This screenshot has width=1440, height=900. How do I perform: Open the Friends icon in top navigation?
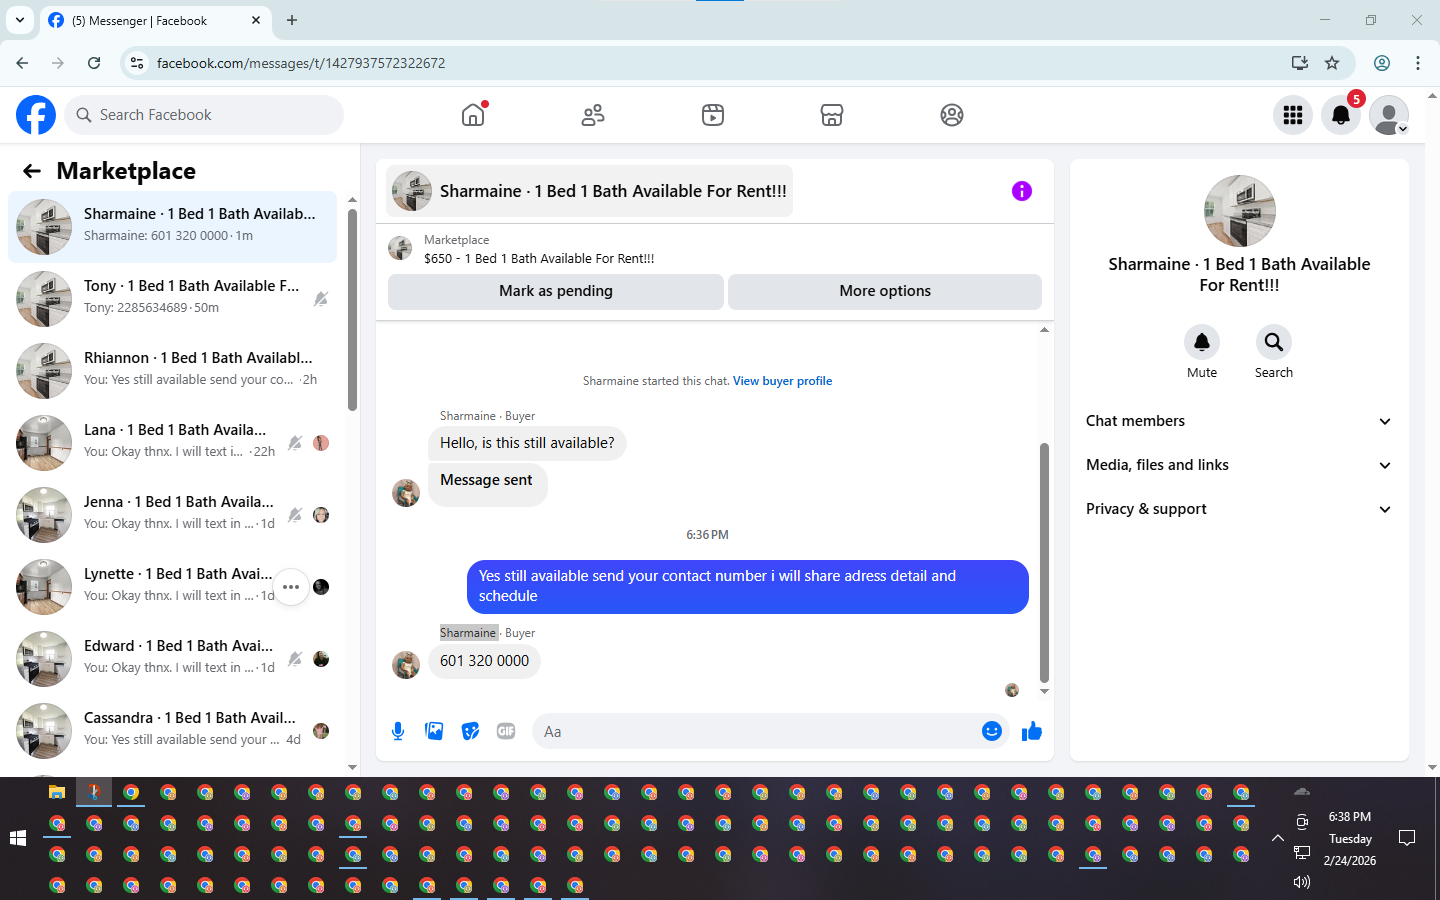[593, 115]
